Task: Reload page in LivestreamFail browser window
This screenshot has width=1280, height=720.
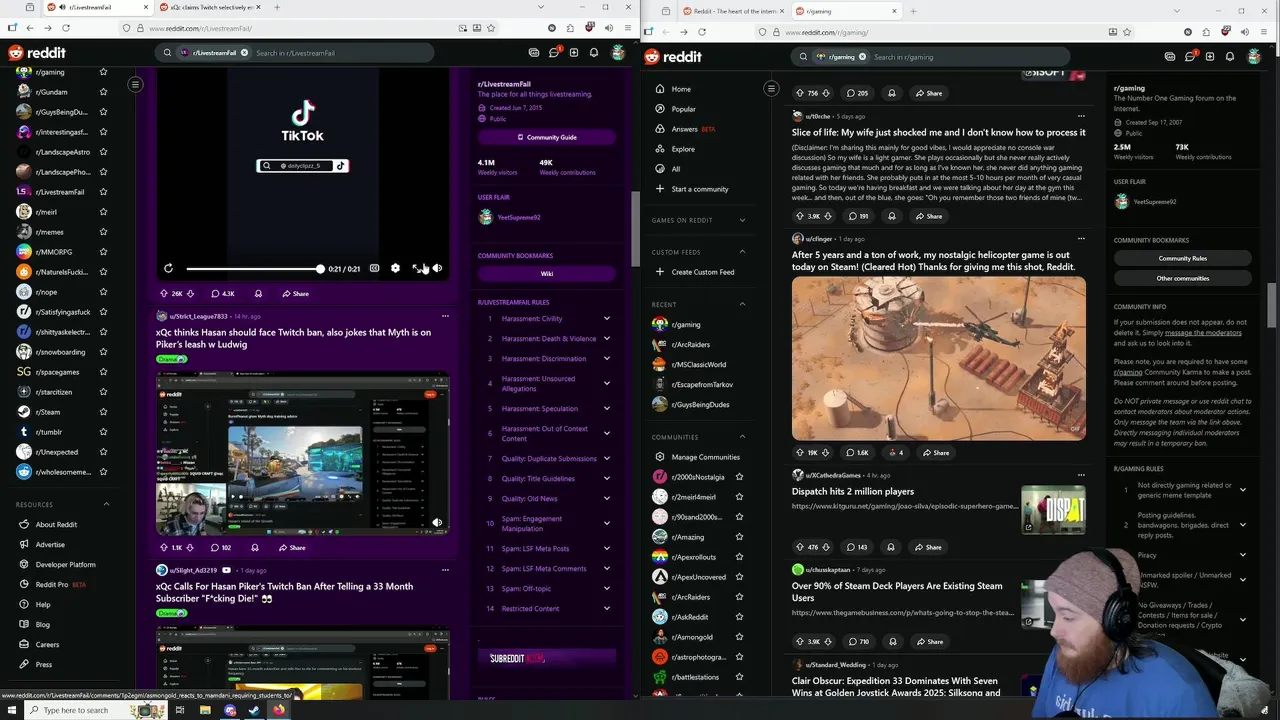Action: coord(66,28)
